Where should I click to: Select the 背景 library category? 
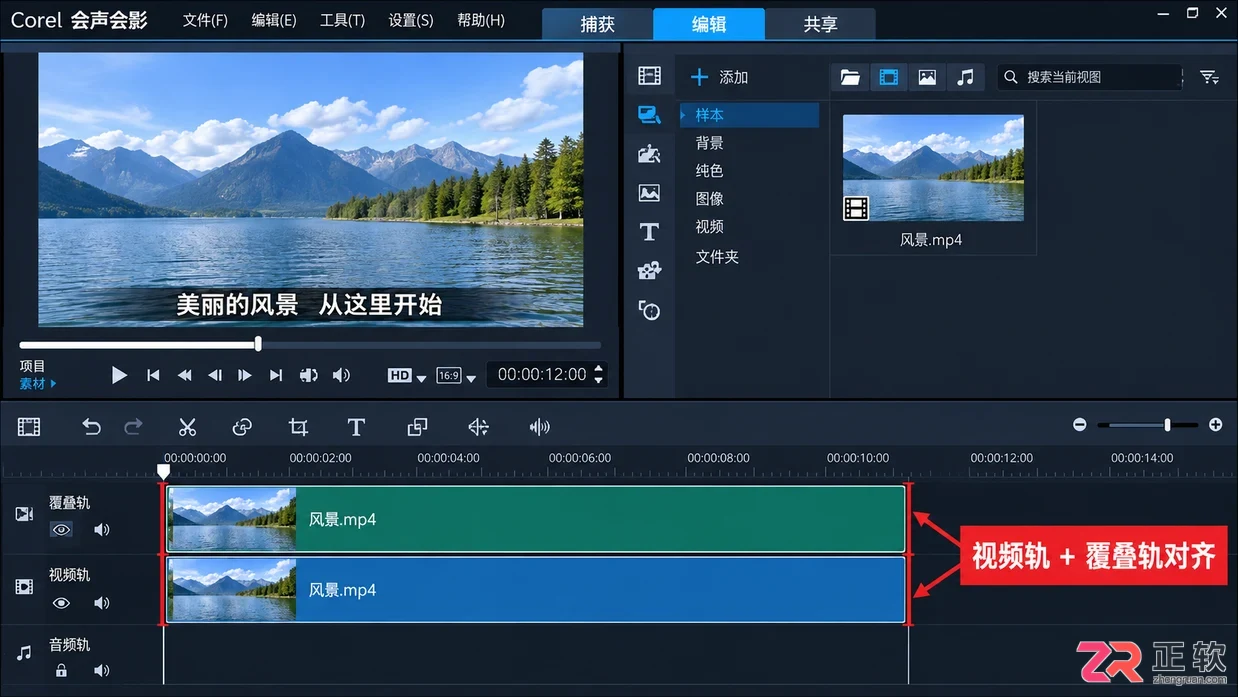(x=710, y=143)
